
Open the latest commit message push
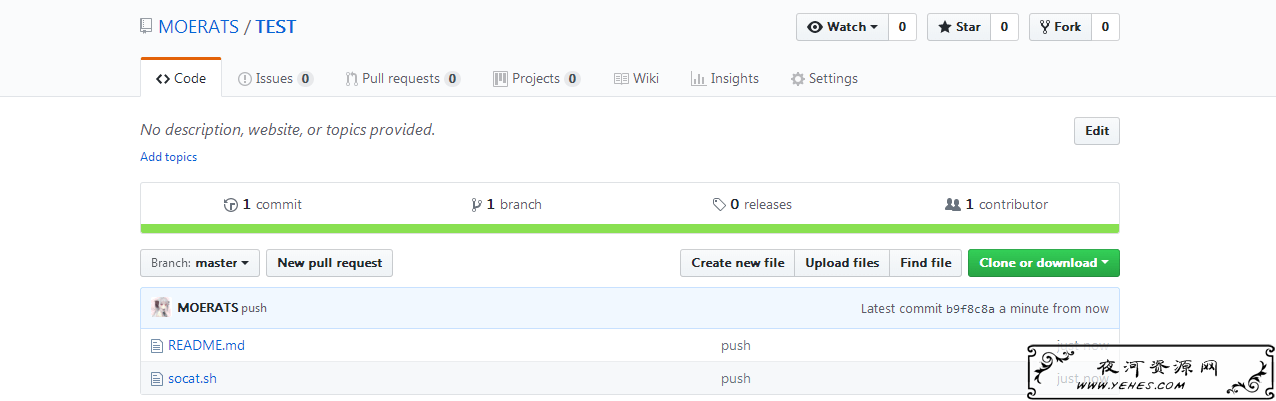tap(254, 308)
